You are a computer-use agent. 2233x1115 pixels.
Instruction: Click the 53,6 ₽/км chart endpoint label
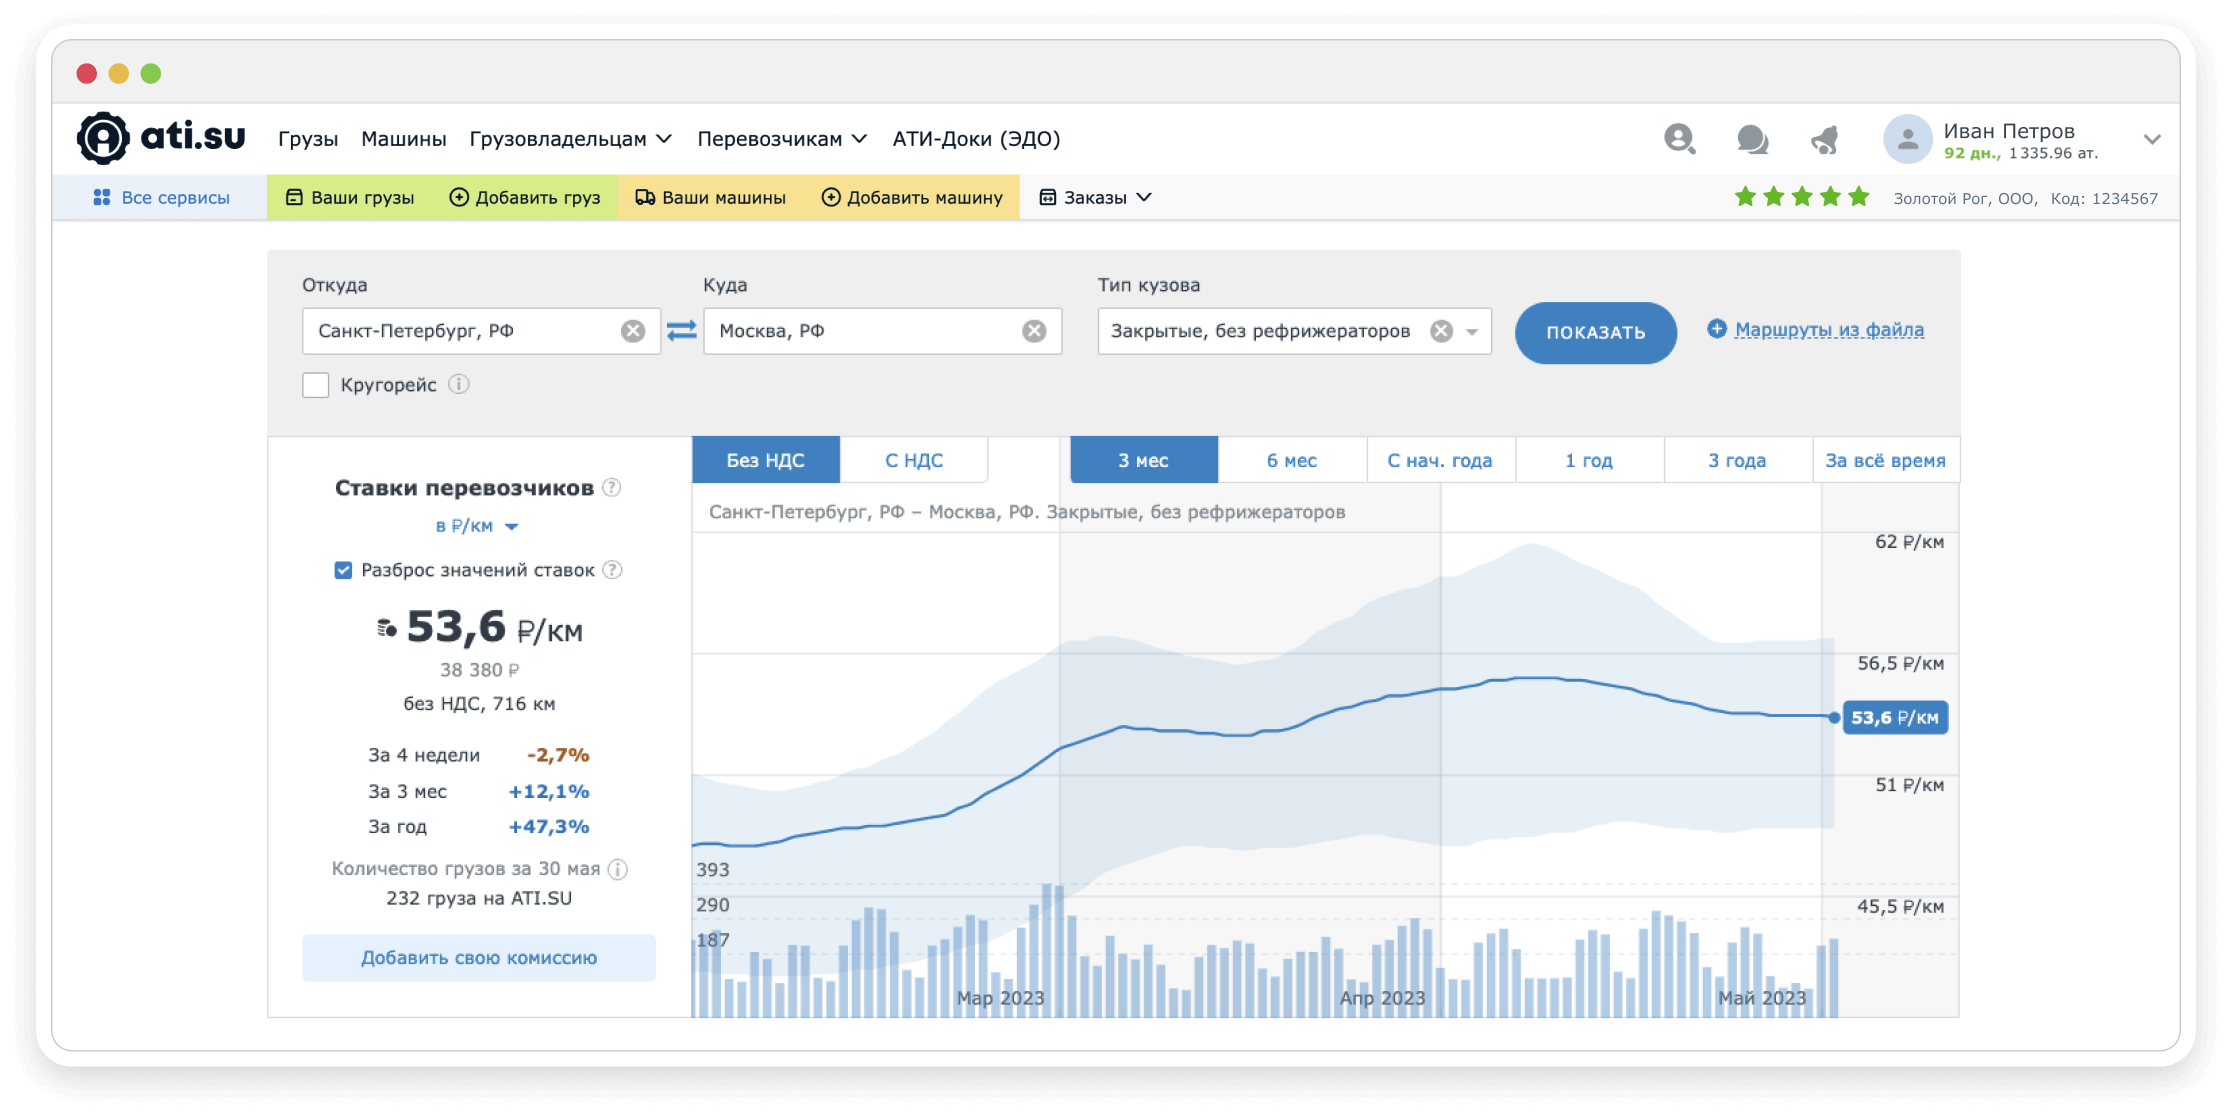pos(1895,718)
